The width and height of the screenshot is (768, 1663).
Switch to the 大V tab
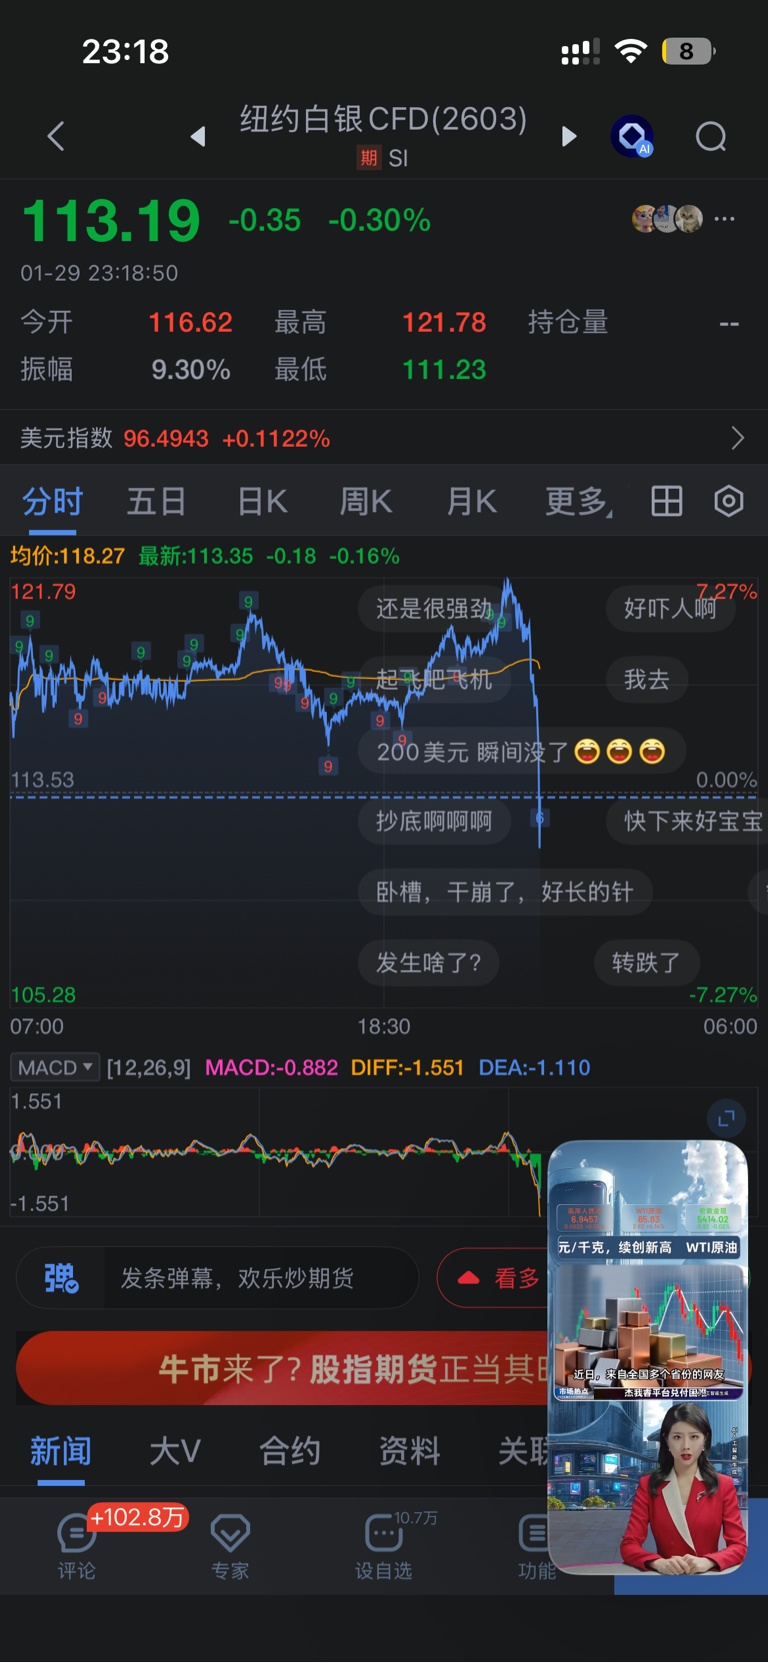[x=175, y=1451]
